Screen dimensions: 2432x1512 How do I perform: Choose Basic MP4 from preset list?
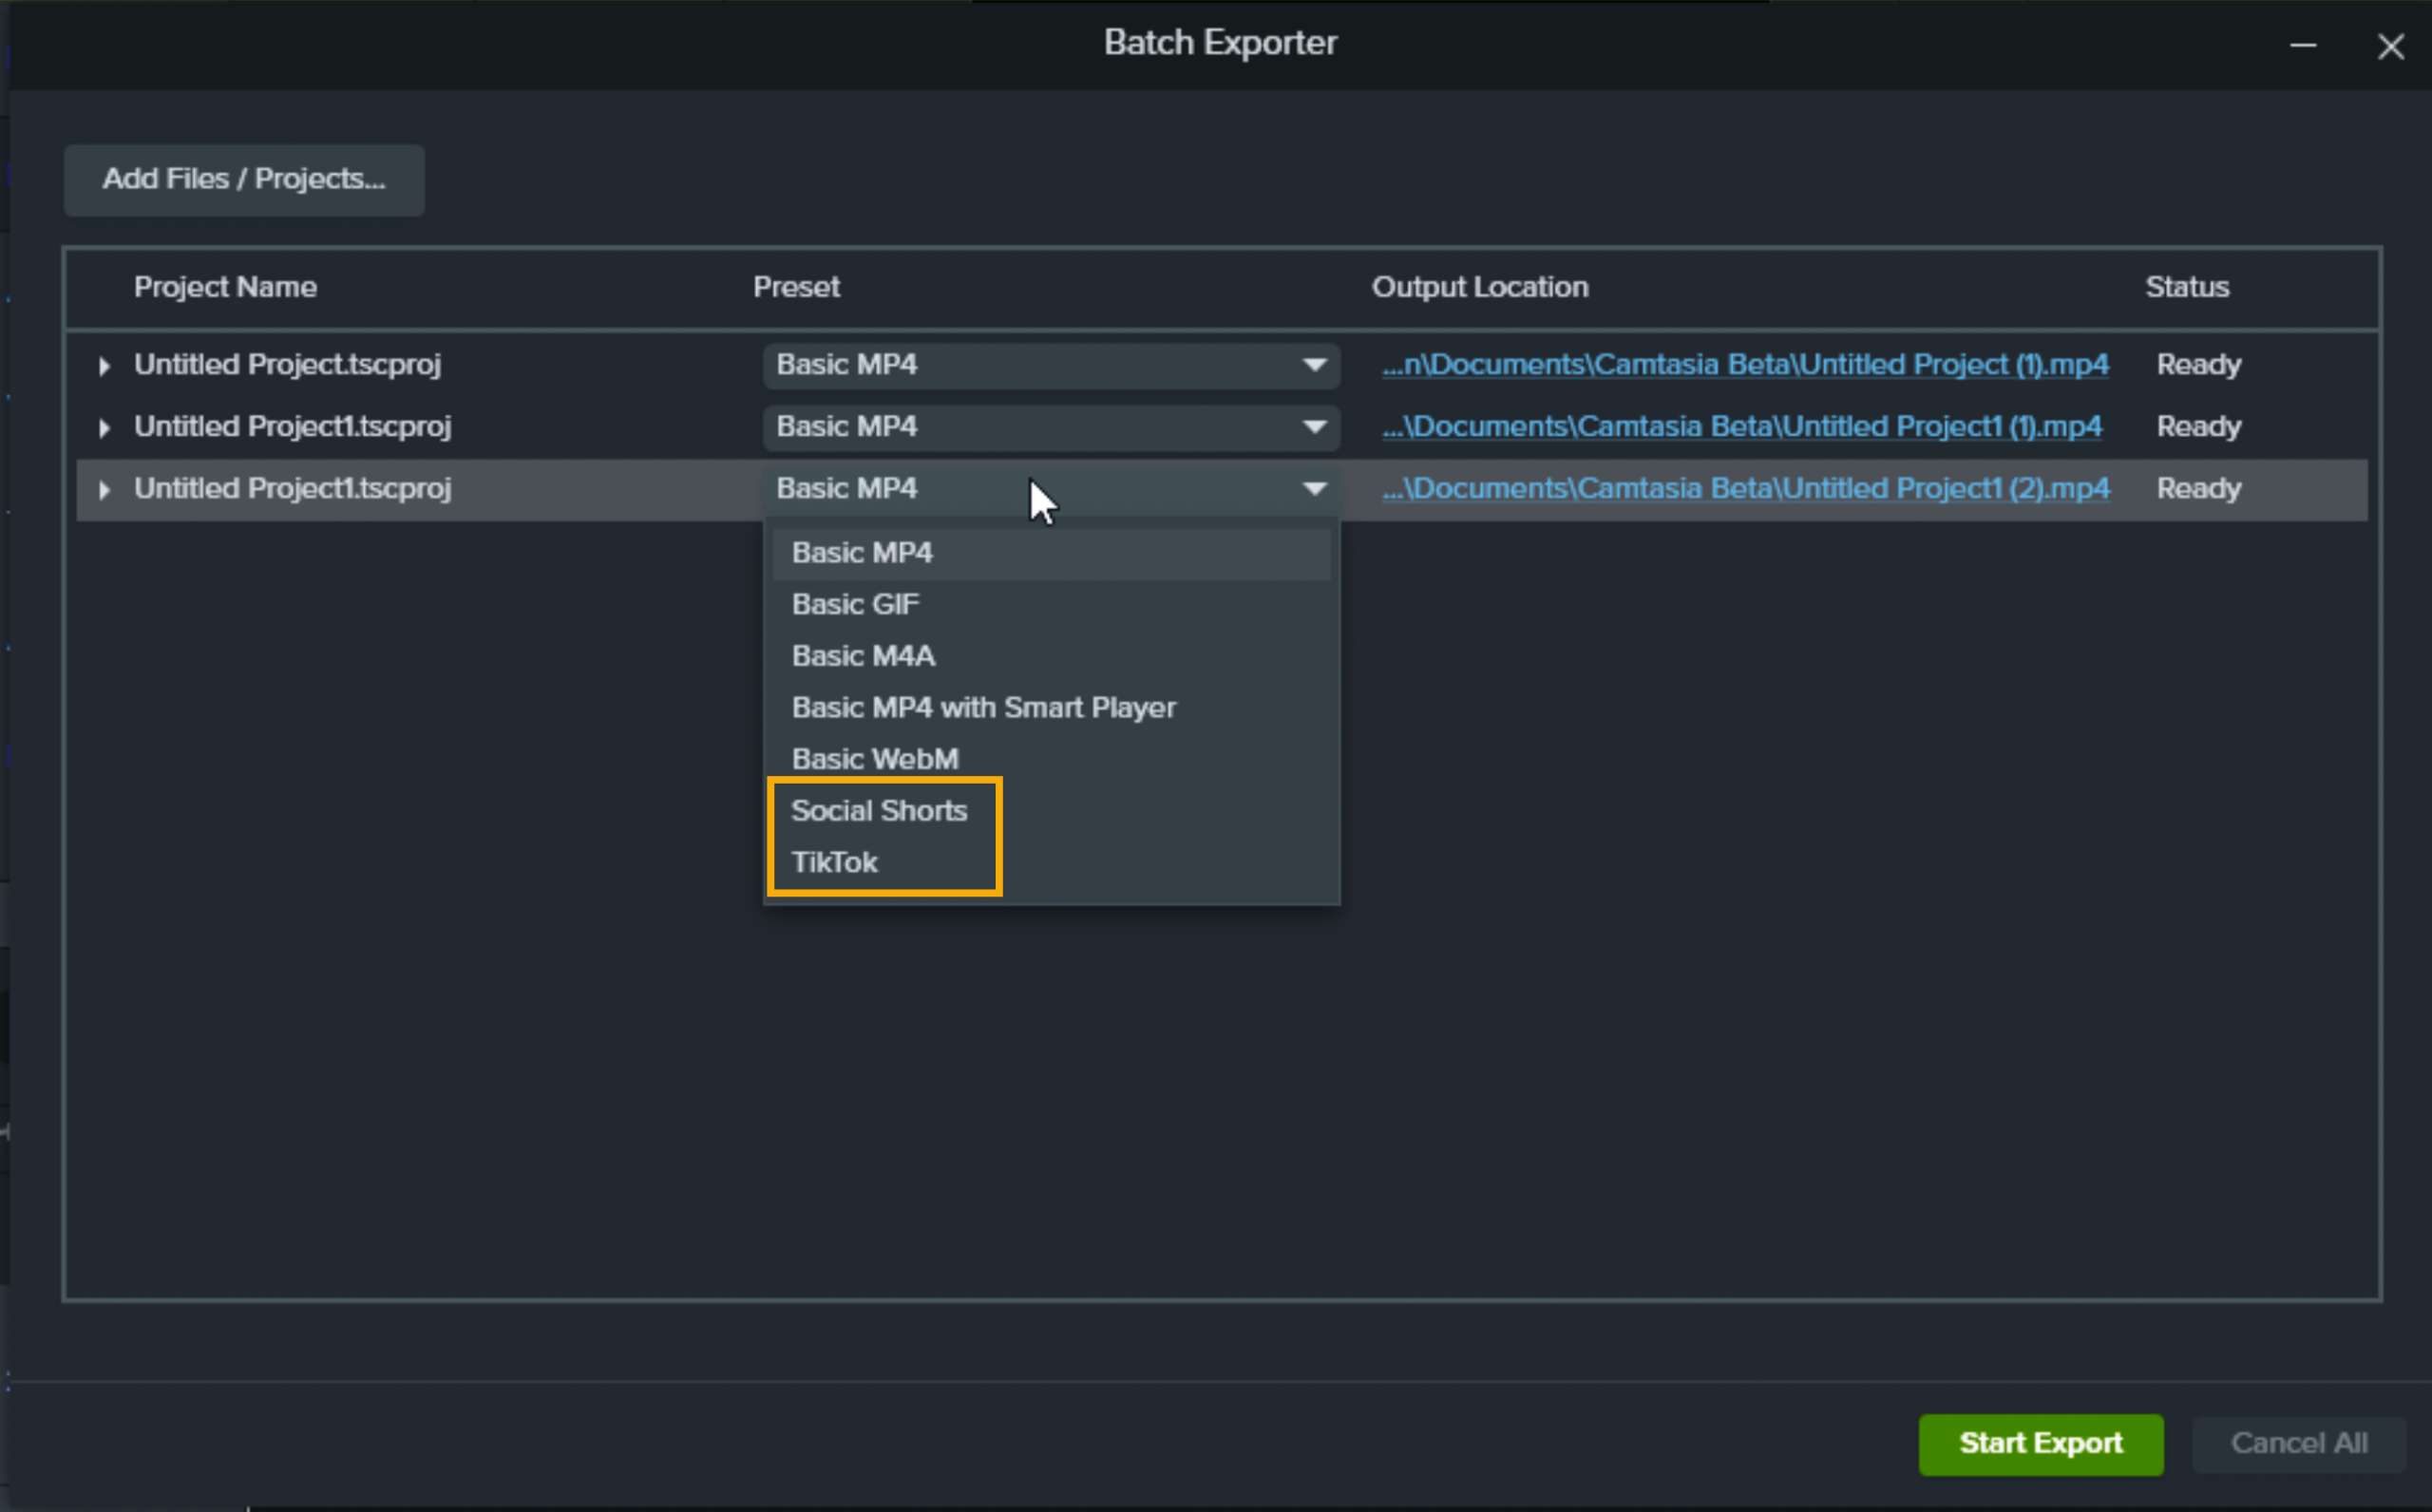(1051, 553)
